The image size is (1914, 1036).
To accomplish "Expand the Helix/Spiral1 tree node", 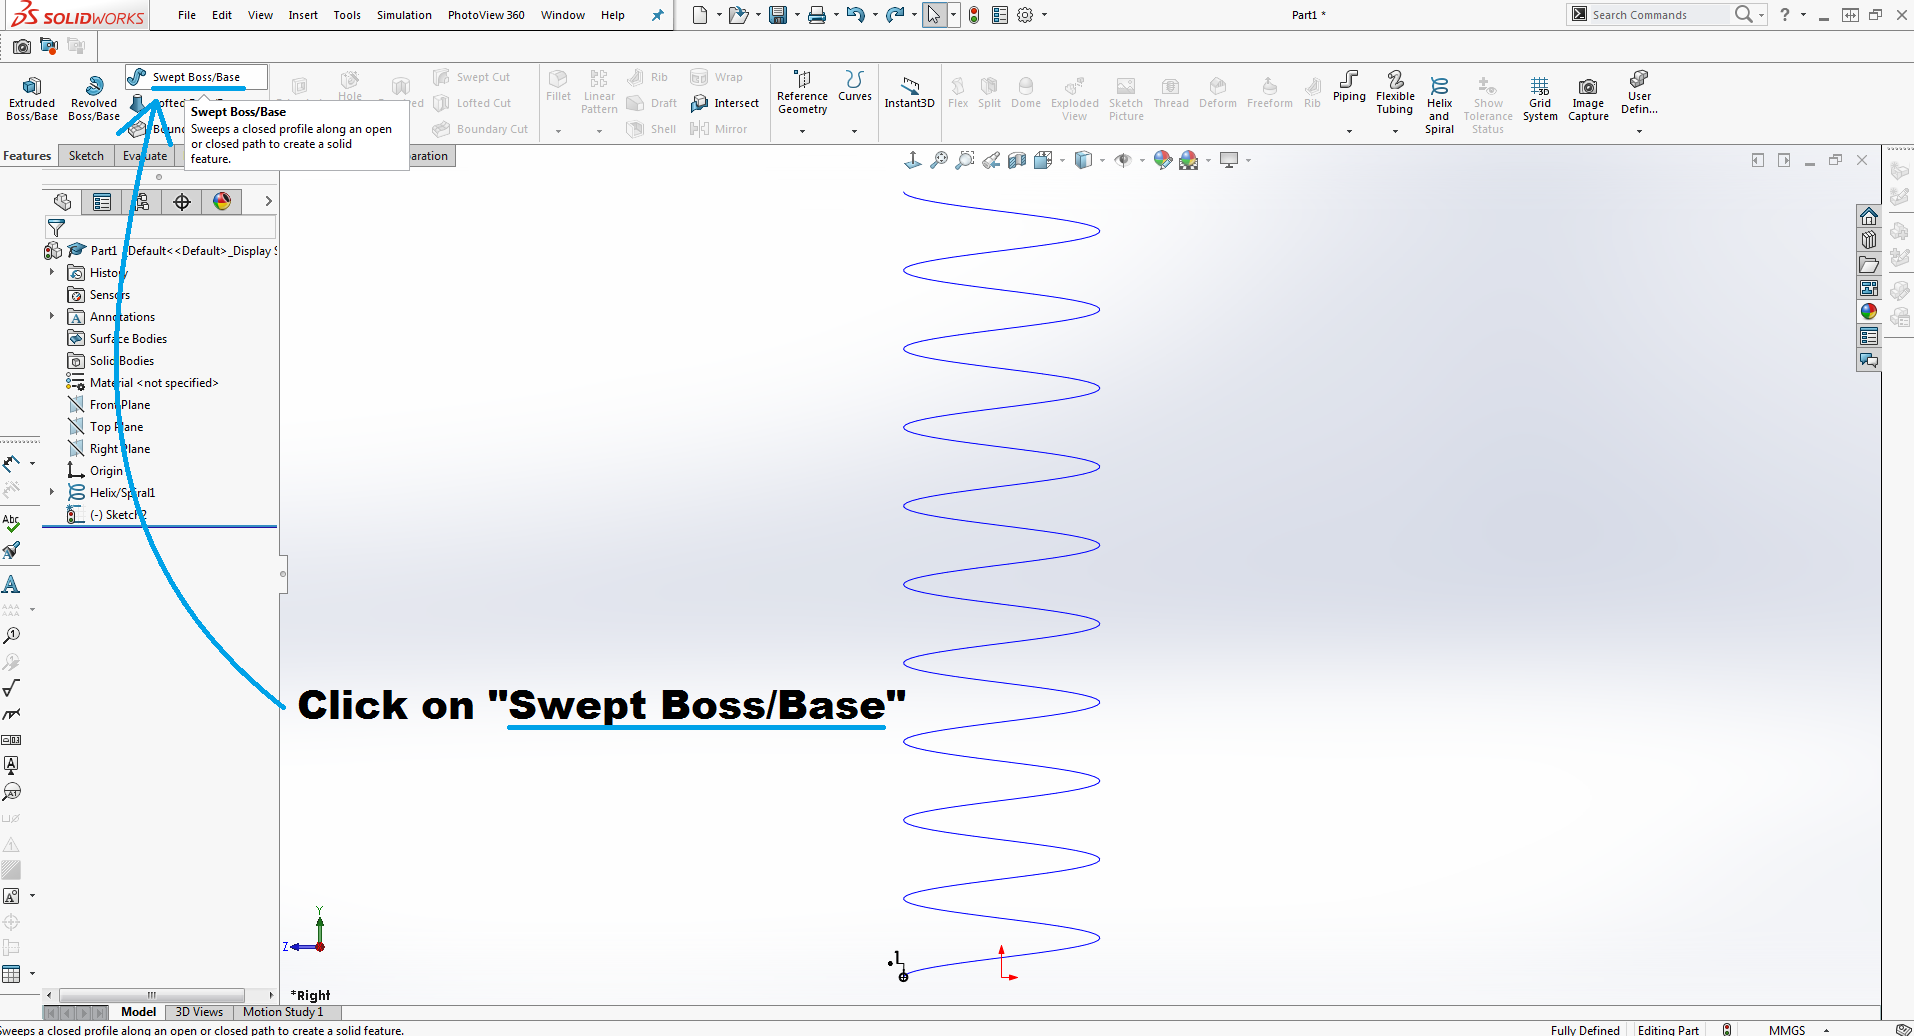I will [52, 492].
